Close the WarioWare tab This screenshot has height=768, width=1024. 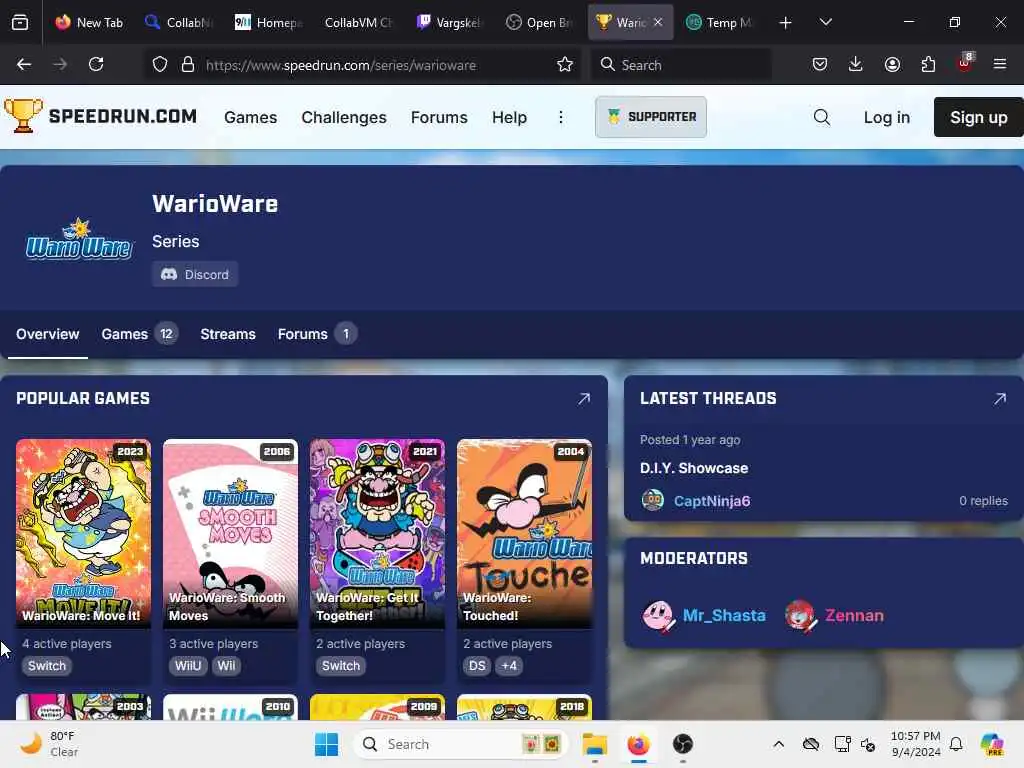[658, 22]
